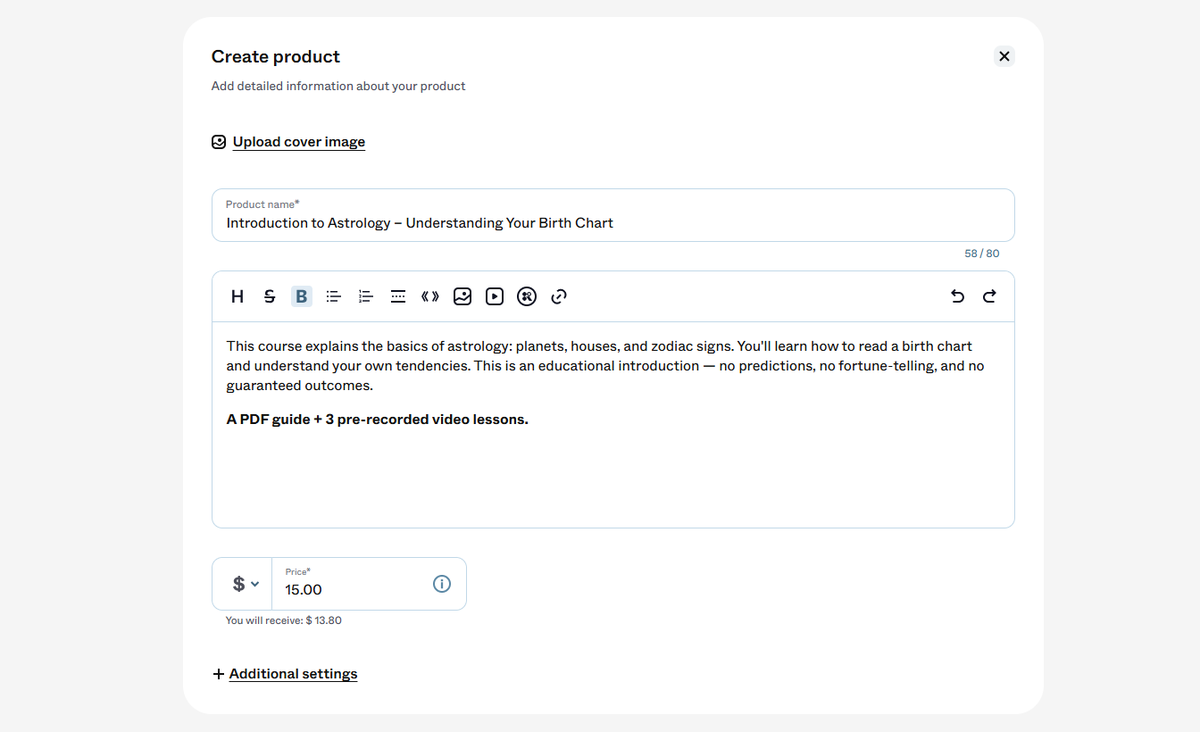Screen dimensions: 1200x732
Task: Toggle strikethrough text formatting
Action: pyautogui.click(x=269, y=296)
